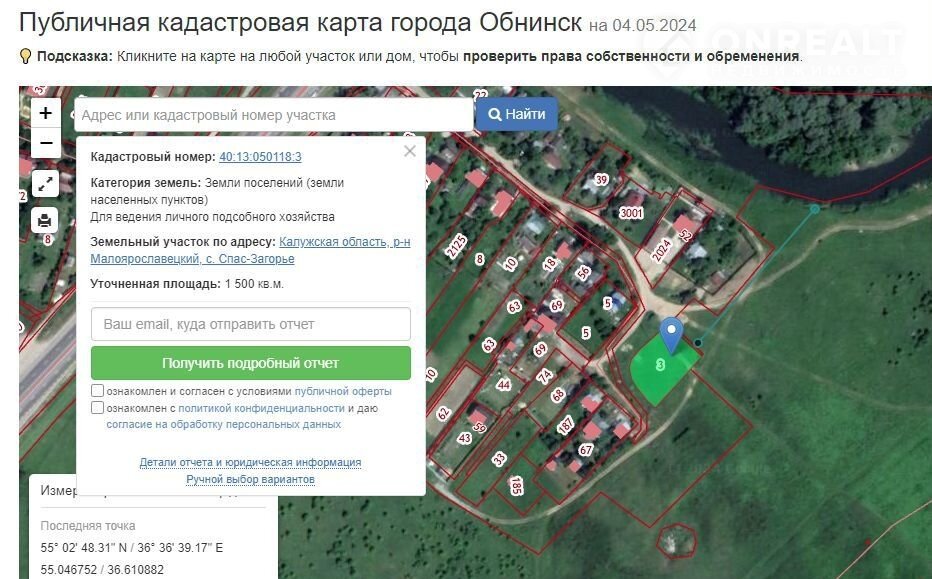Check the публичной оферты agreement box
This screenshot has width=932, height=579.
tap(97, 391)
